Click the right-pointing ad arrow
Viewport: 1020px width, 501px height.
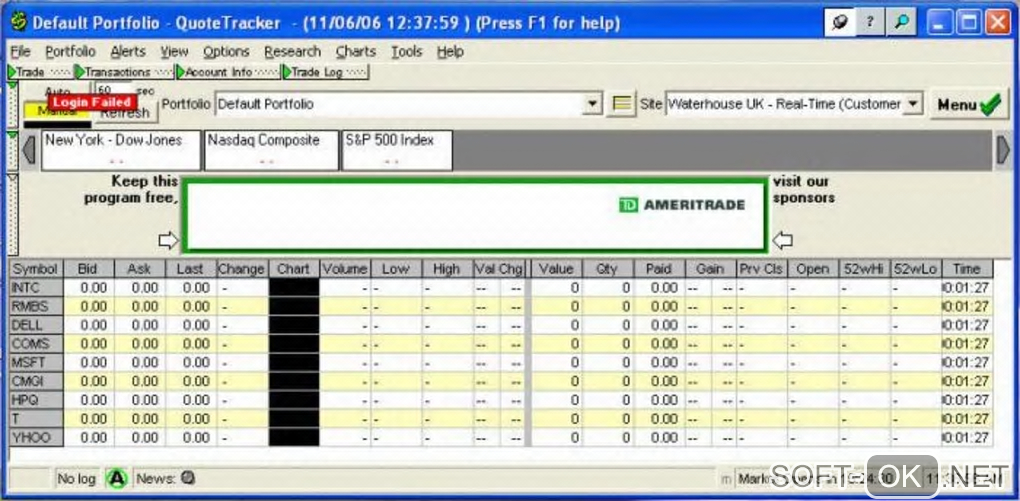(x=168, y=241)
